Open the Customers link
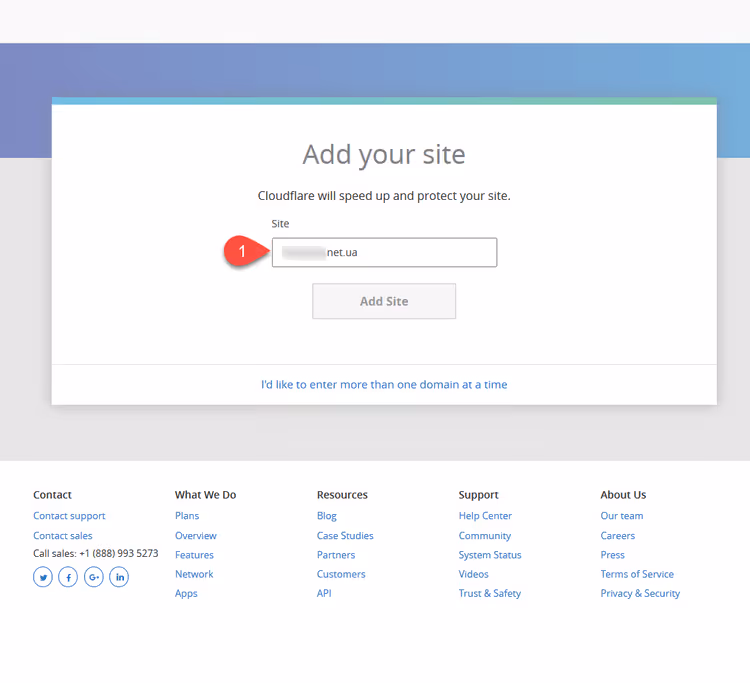The height and width of the screenshot is (683, 750). coord(341,574)
